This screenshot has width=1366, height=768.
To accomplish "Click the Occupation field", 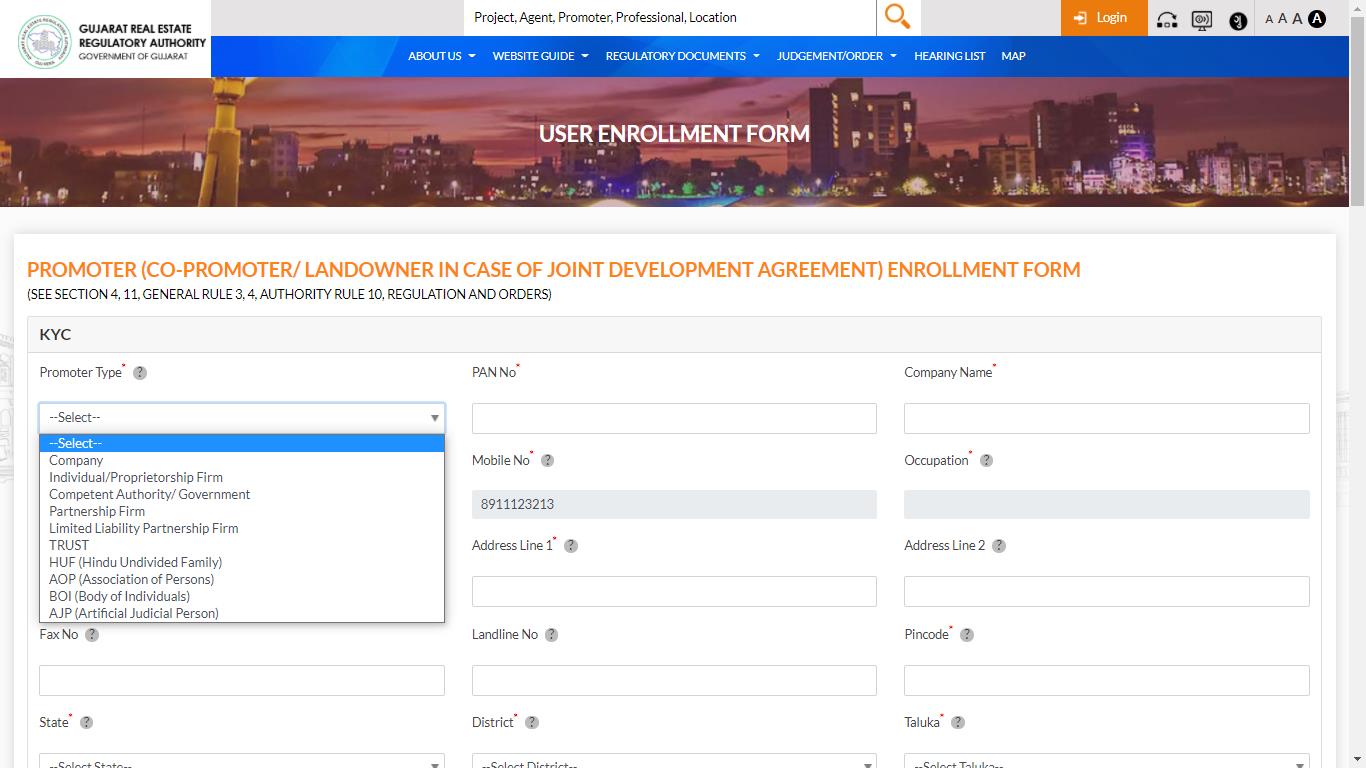I will (x=1107, y=504).
